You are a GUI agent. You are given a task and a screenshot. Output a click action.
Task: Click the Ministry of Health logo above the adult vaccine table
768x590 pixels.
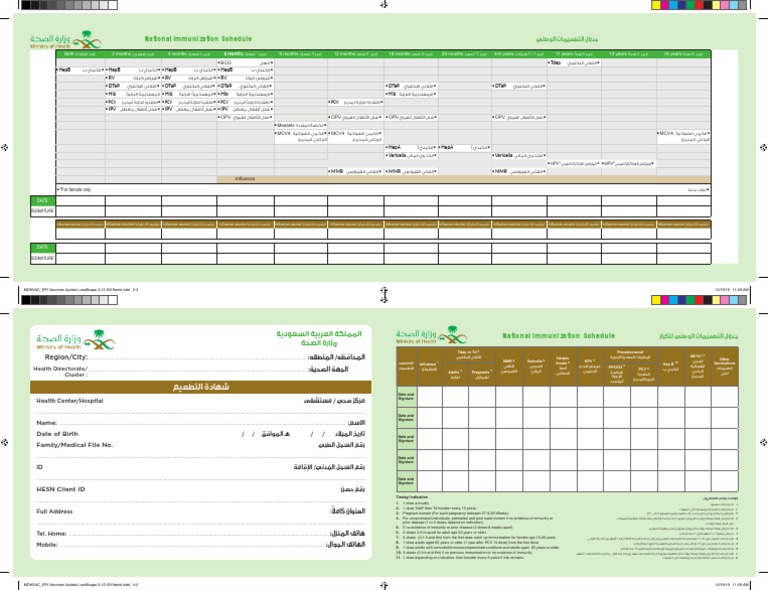[431, 335]
